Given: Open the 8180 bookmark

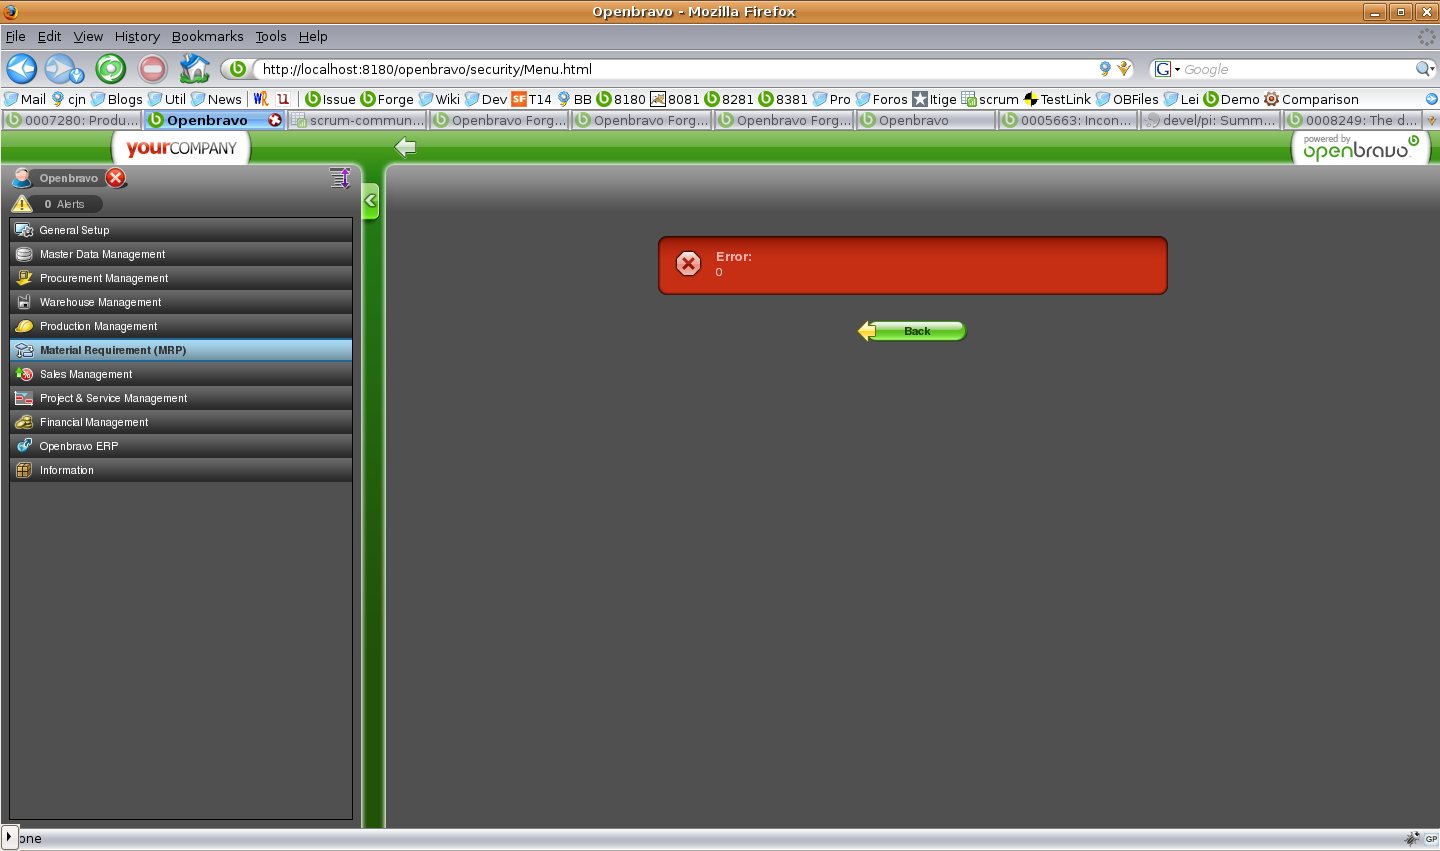Looking at the screenshot, I should point(621,99).
